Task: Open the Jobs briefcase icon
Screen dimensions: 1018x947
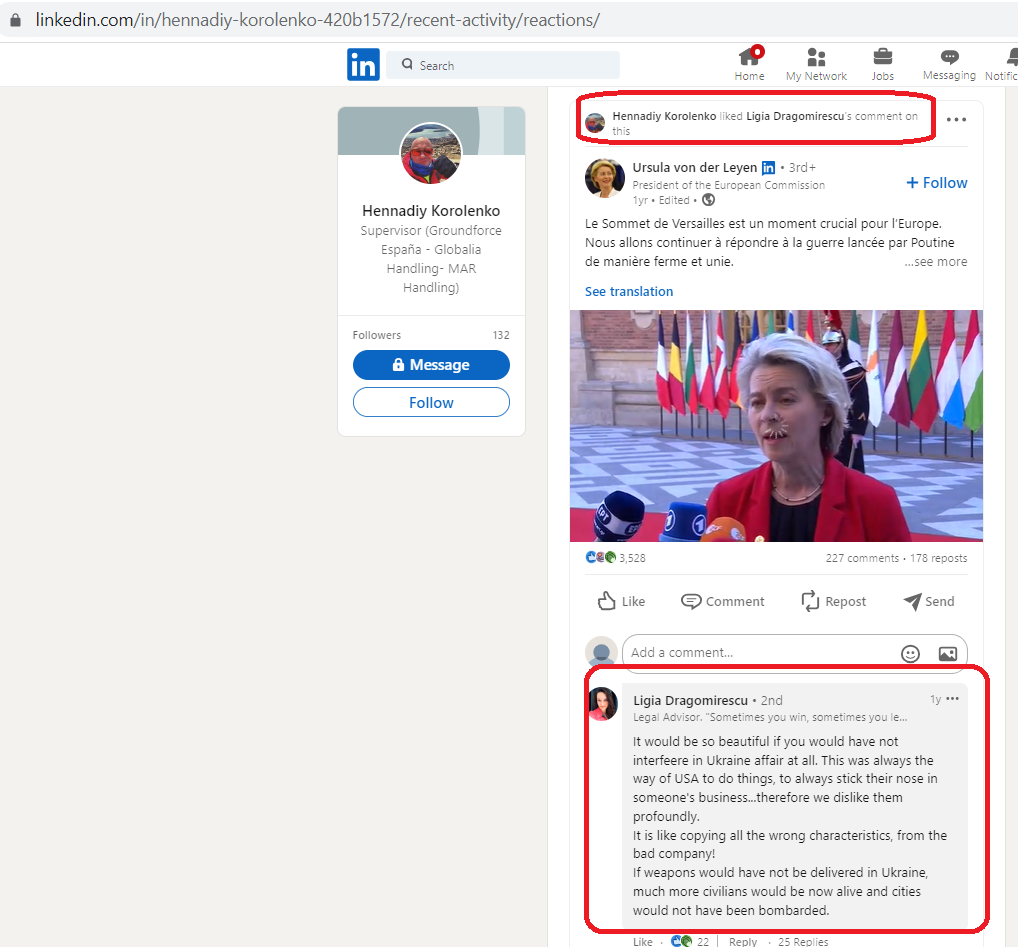Action: click(882, 64)
